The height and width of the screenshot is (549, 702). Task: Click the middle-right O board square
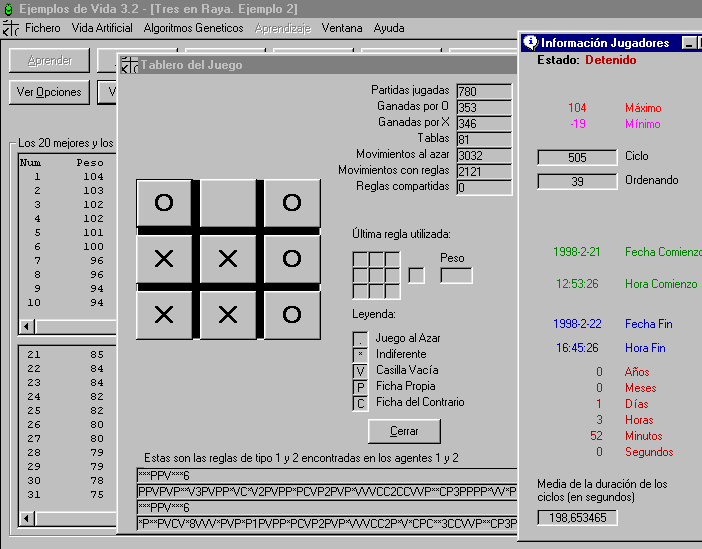292,259
